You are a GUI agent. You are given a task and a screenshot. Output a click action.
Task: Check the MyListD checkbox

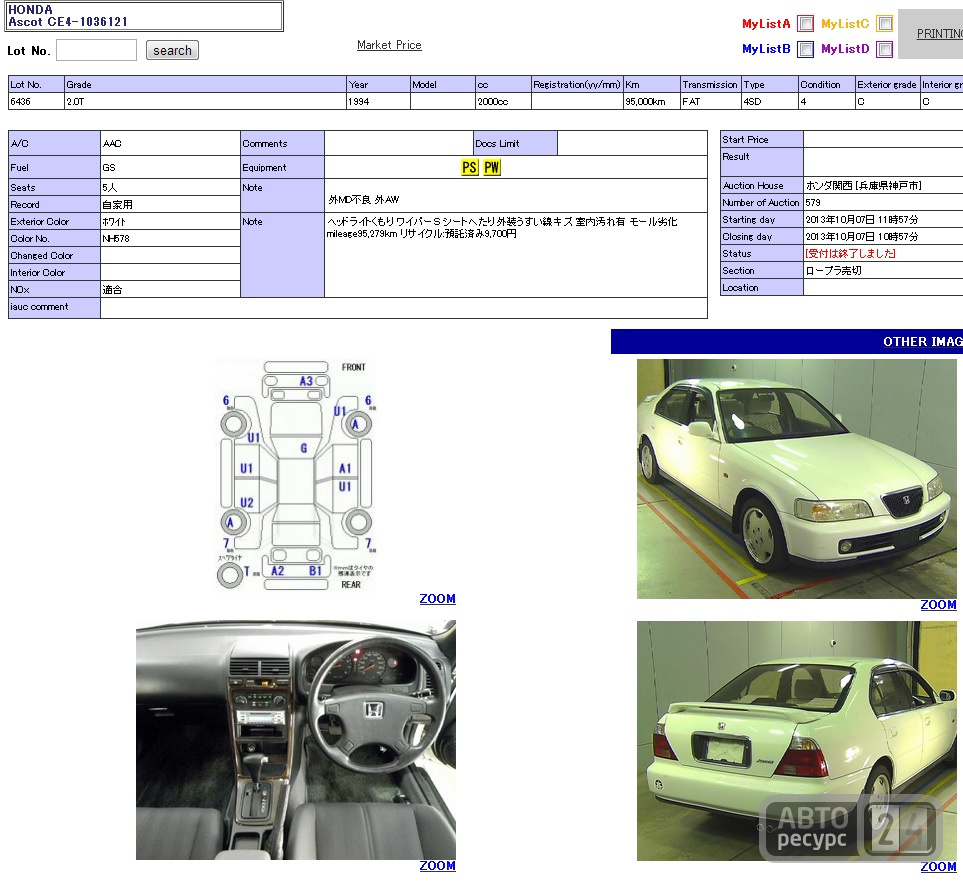point(884,49)
